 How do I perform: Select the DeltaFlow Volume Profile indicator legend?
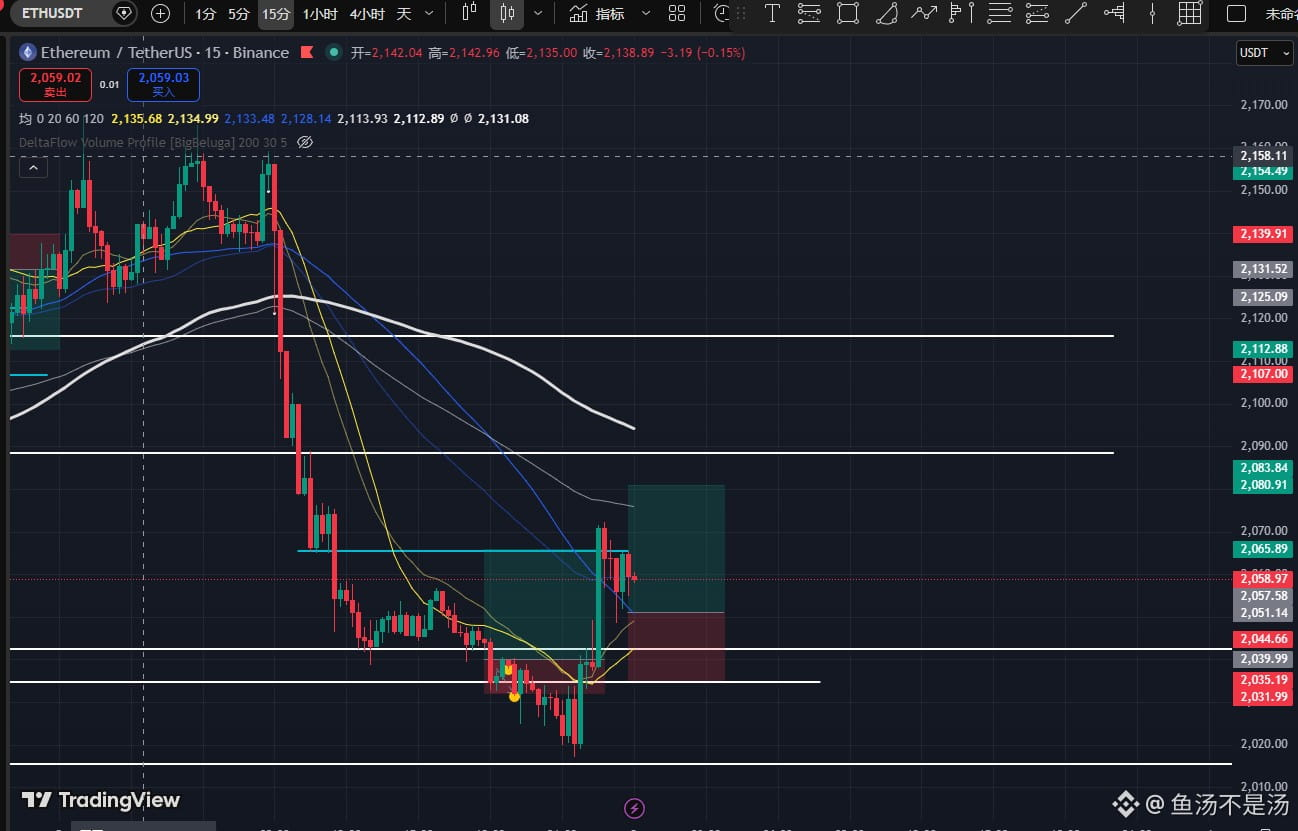point(153,142)
